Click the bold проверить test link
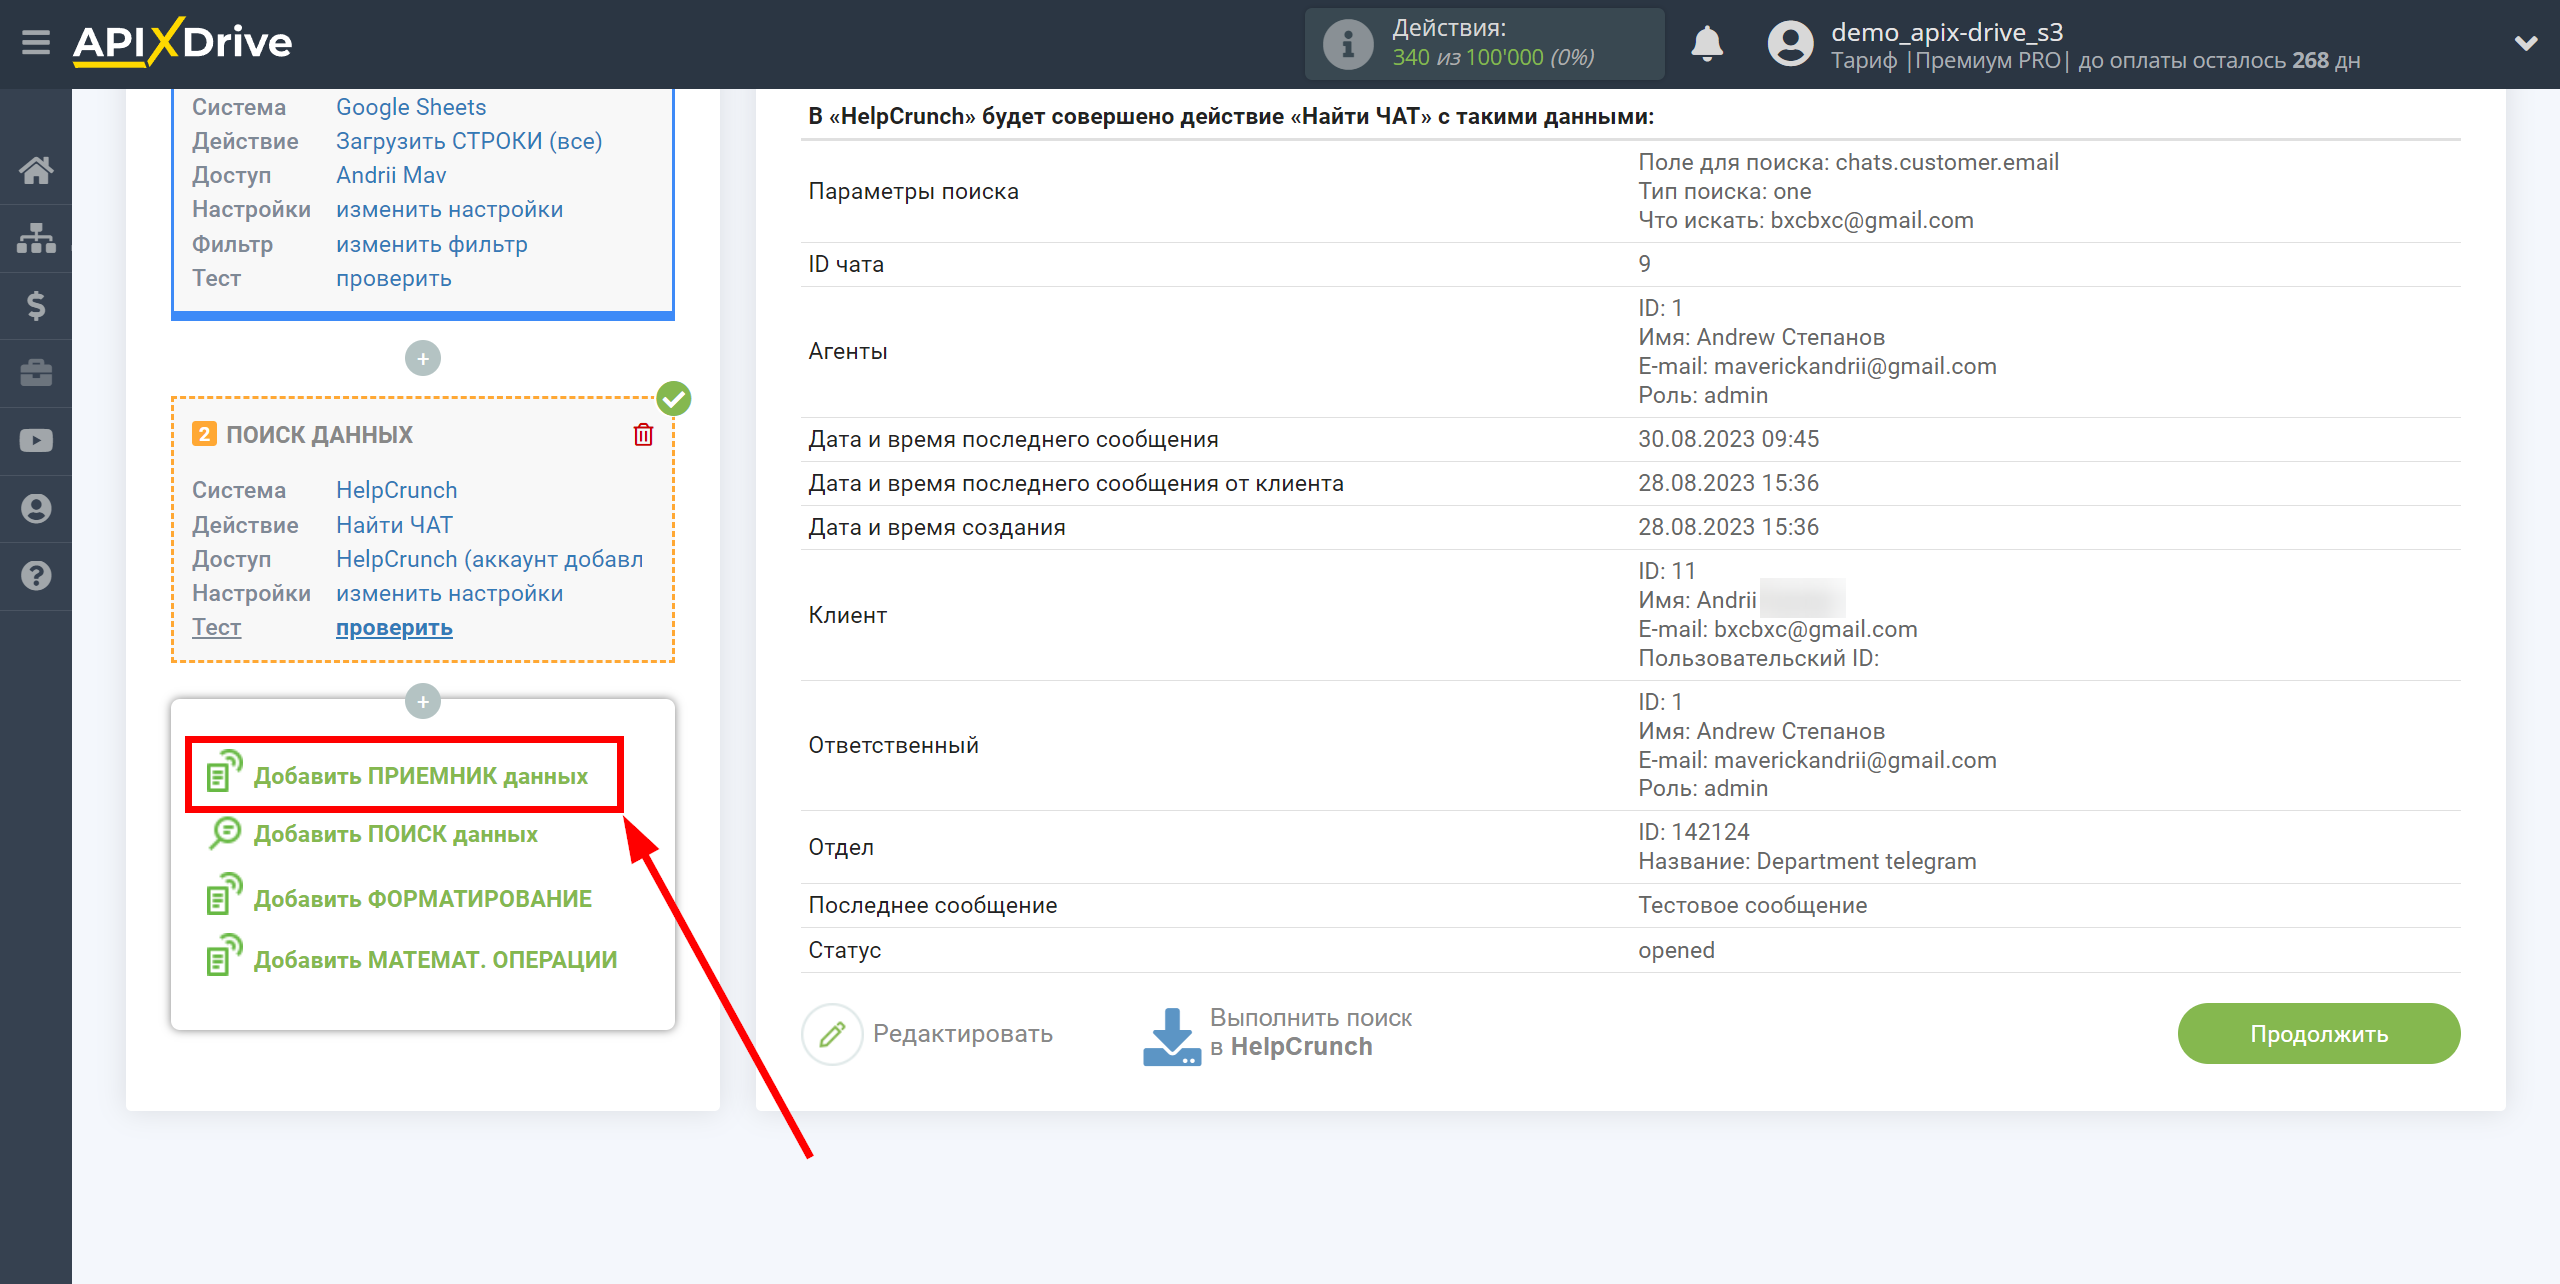This screenshot has height=1284, width=2560. 394,627
